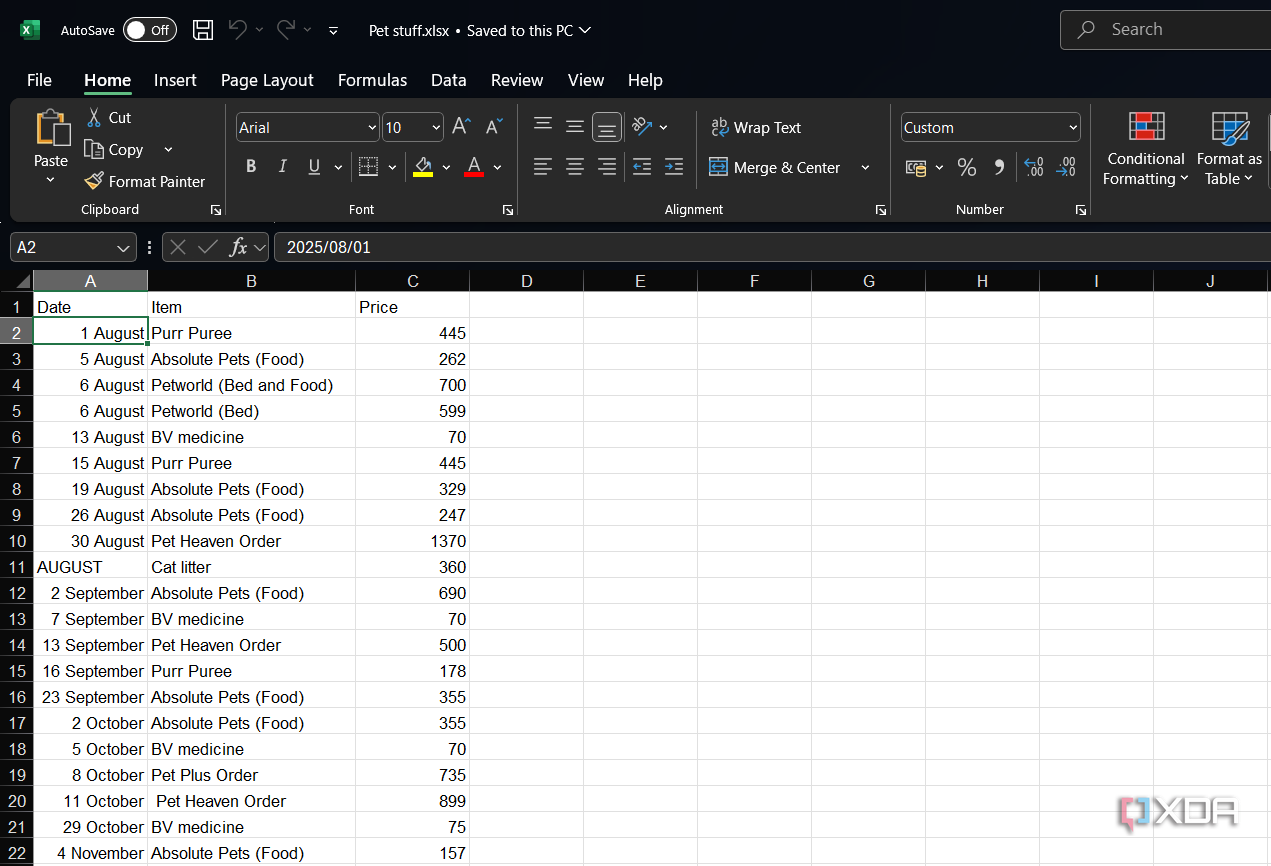Click the Insert Function fx button
This screenshot has height=866, width=1271.
tap(238, 247)
